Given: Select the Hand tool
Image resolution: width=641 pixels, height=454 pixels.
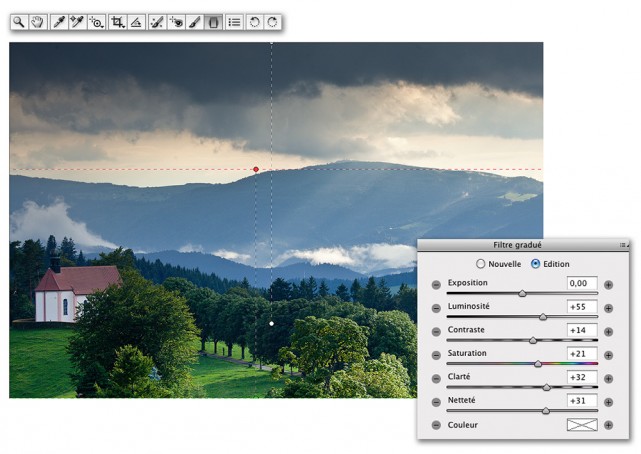Looking at the screenshot, I should [38, 22].
